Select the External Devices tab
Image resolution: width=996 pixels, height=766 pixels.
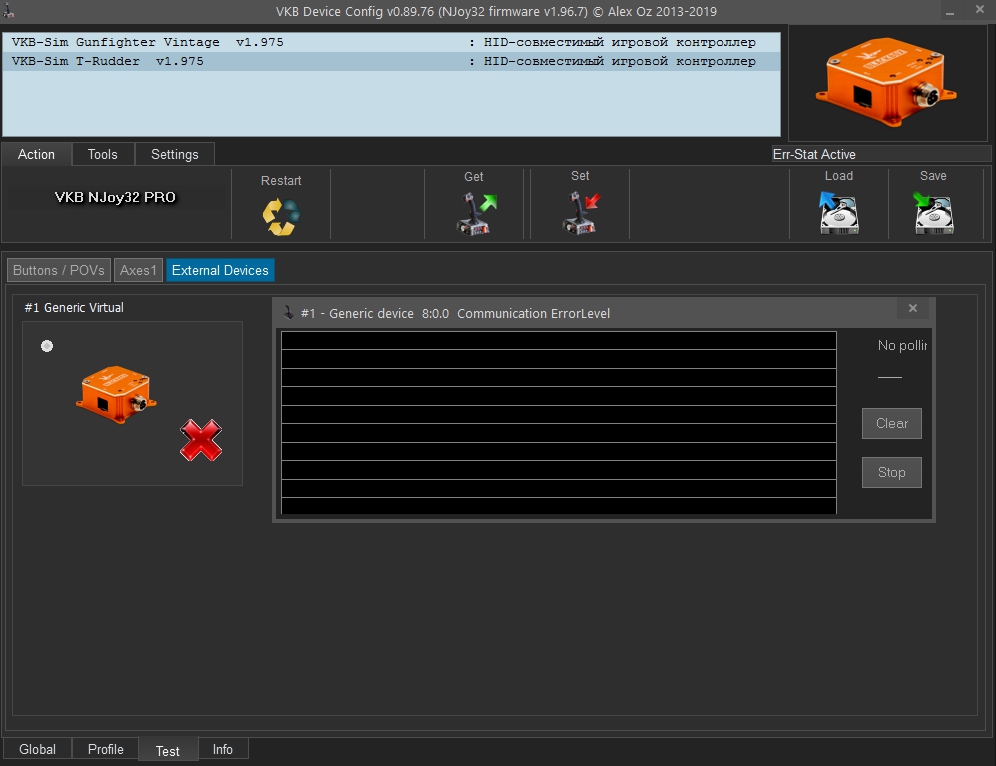pyautogui.click(x=220, y=270)
